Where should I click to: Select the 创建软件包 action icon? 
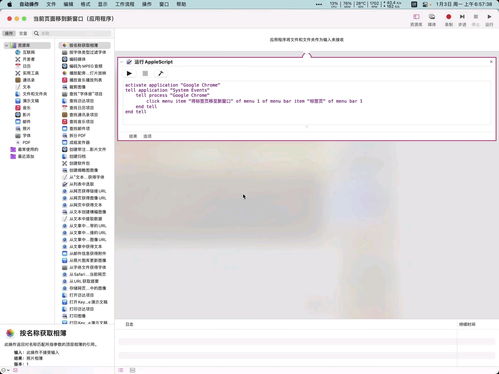(x=65, y=163)
